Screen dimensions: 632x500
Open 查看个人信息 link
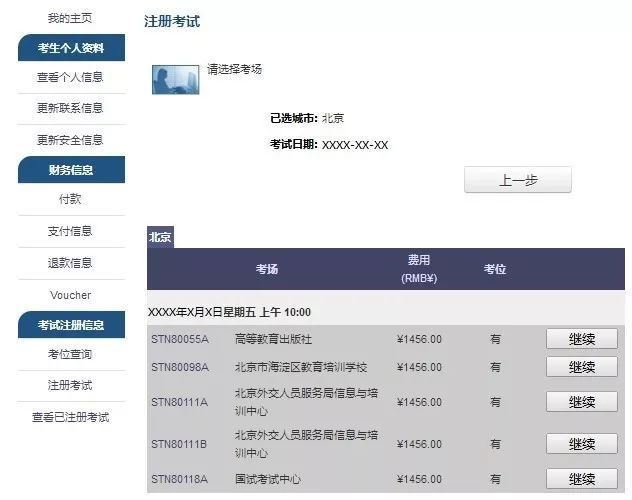(70, 77)
